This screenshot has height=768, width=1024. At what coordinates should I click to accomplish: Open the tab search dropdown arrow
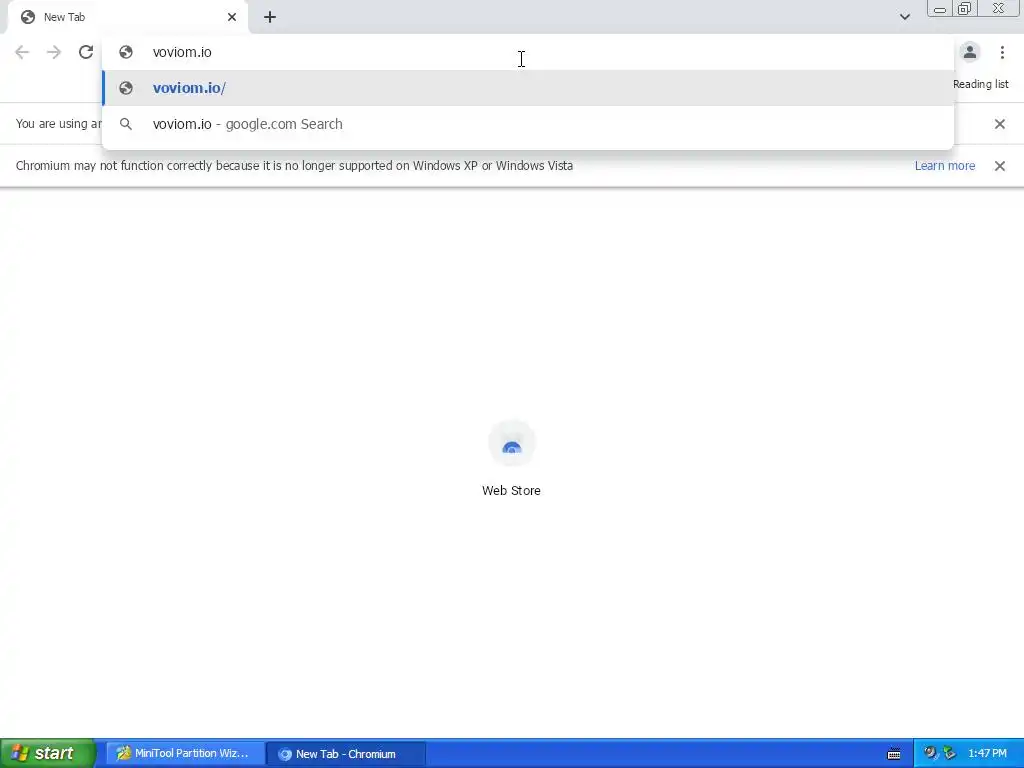pos(904,17)
